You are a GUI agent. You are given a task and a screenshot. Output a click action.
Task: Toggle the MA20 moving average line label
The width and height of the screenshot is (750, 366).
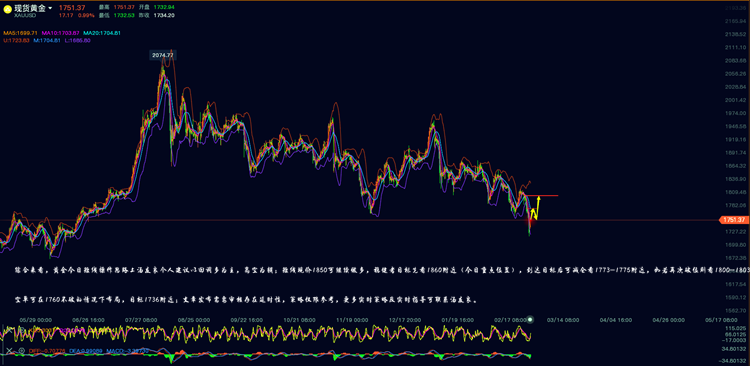click(102, 33)
